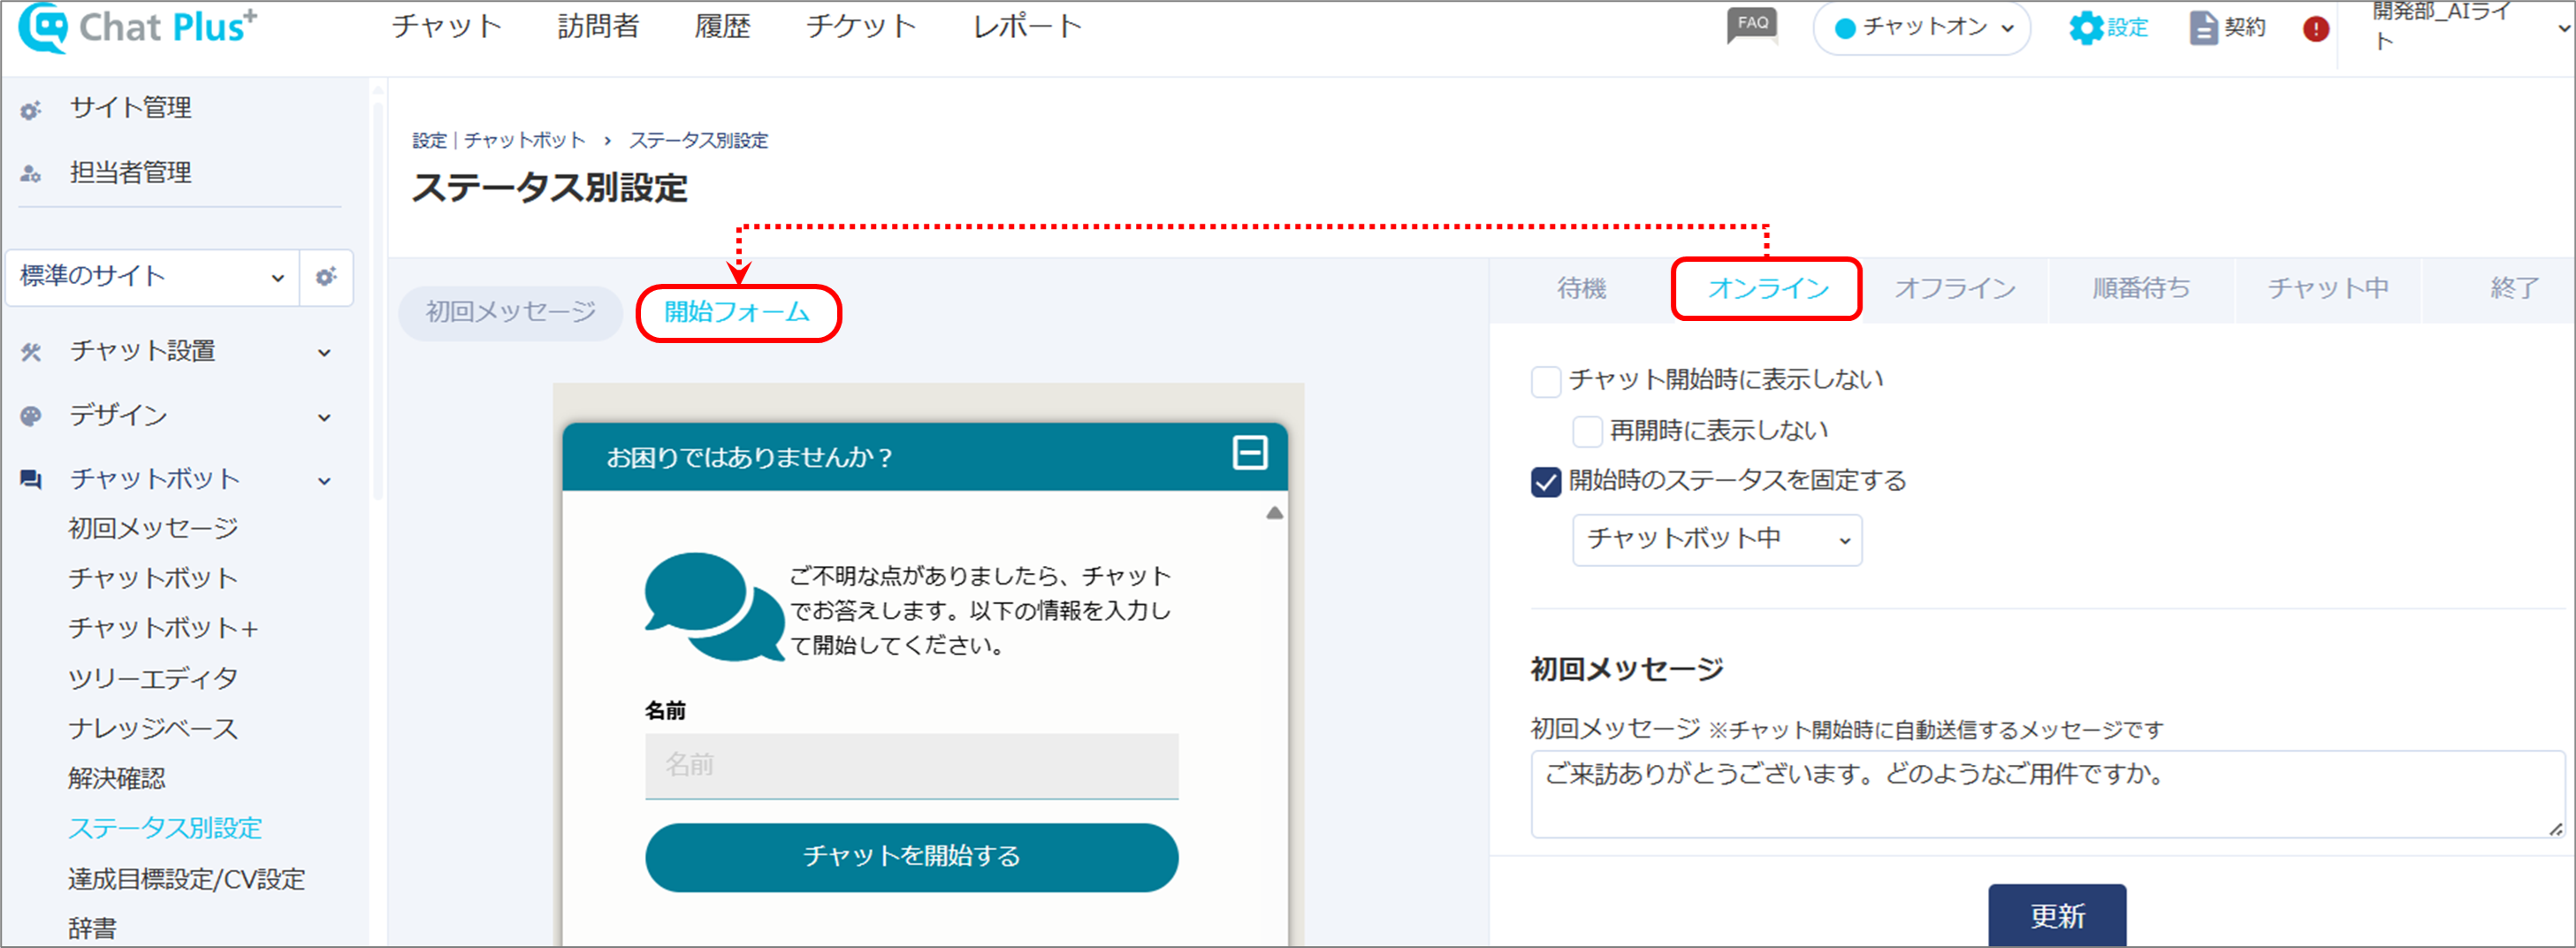Open site settings gear beside site selector
Viewport: 2576px width, 948px height.
click(x=326, y=277)
